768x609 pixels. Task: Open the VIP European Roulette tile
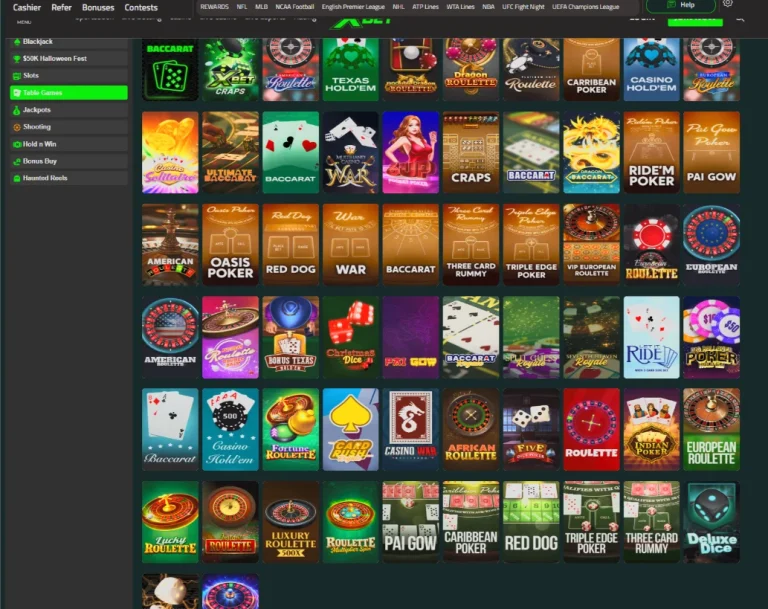point(591,244)
